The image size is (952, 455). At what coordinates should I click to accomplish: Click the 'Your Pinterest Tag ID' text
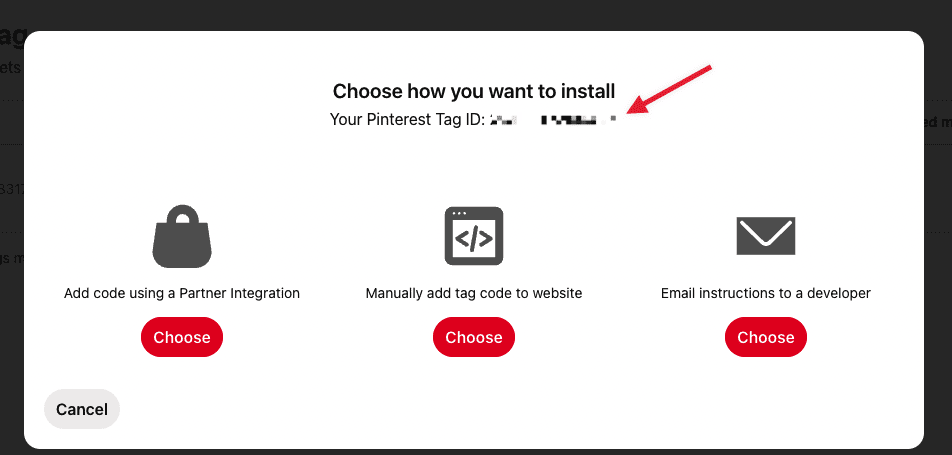pos(407,119)
